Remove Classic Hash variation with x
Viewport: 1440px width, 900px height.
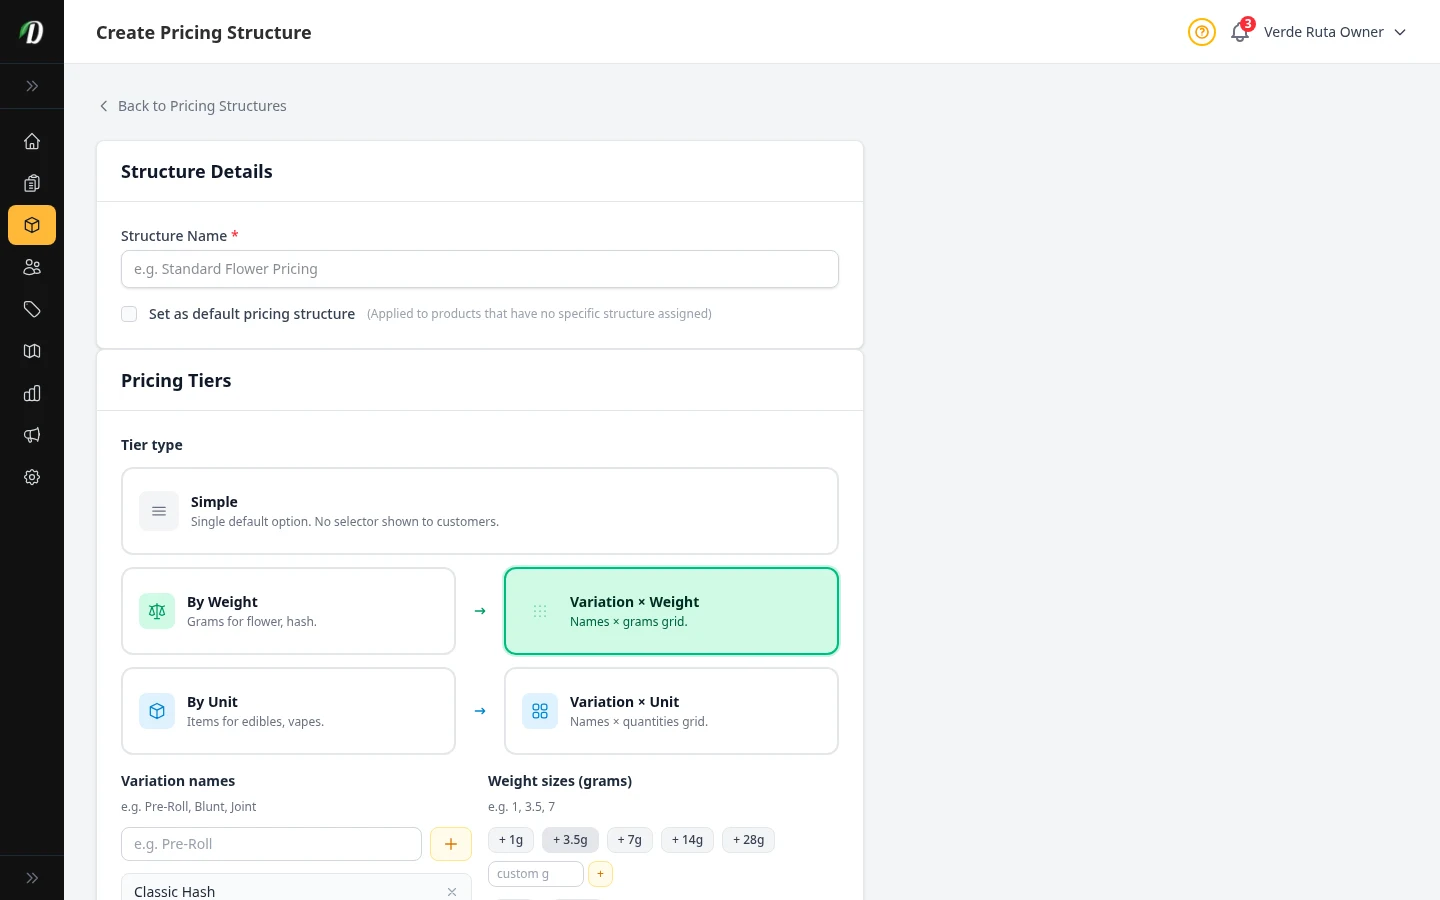tap(451, 891)
